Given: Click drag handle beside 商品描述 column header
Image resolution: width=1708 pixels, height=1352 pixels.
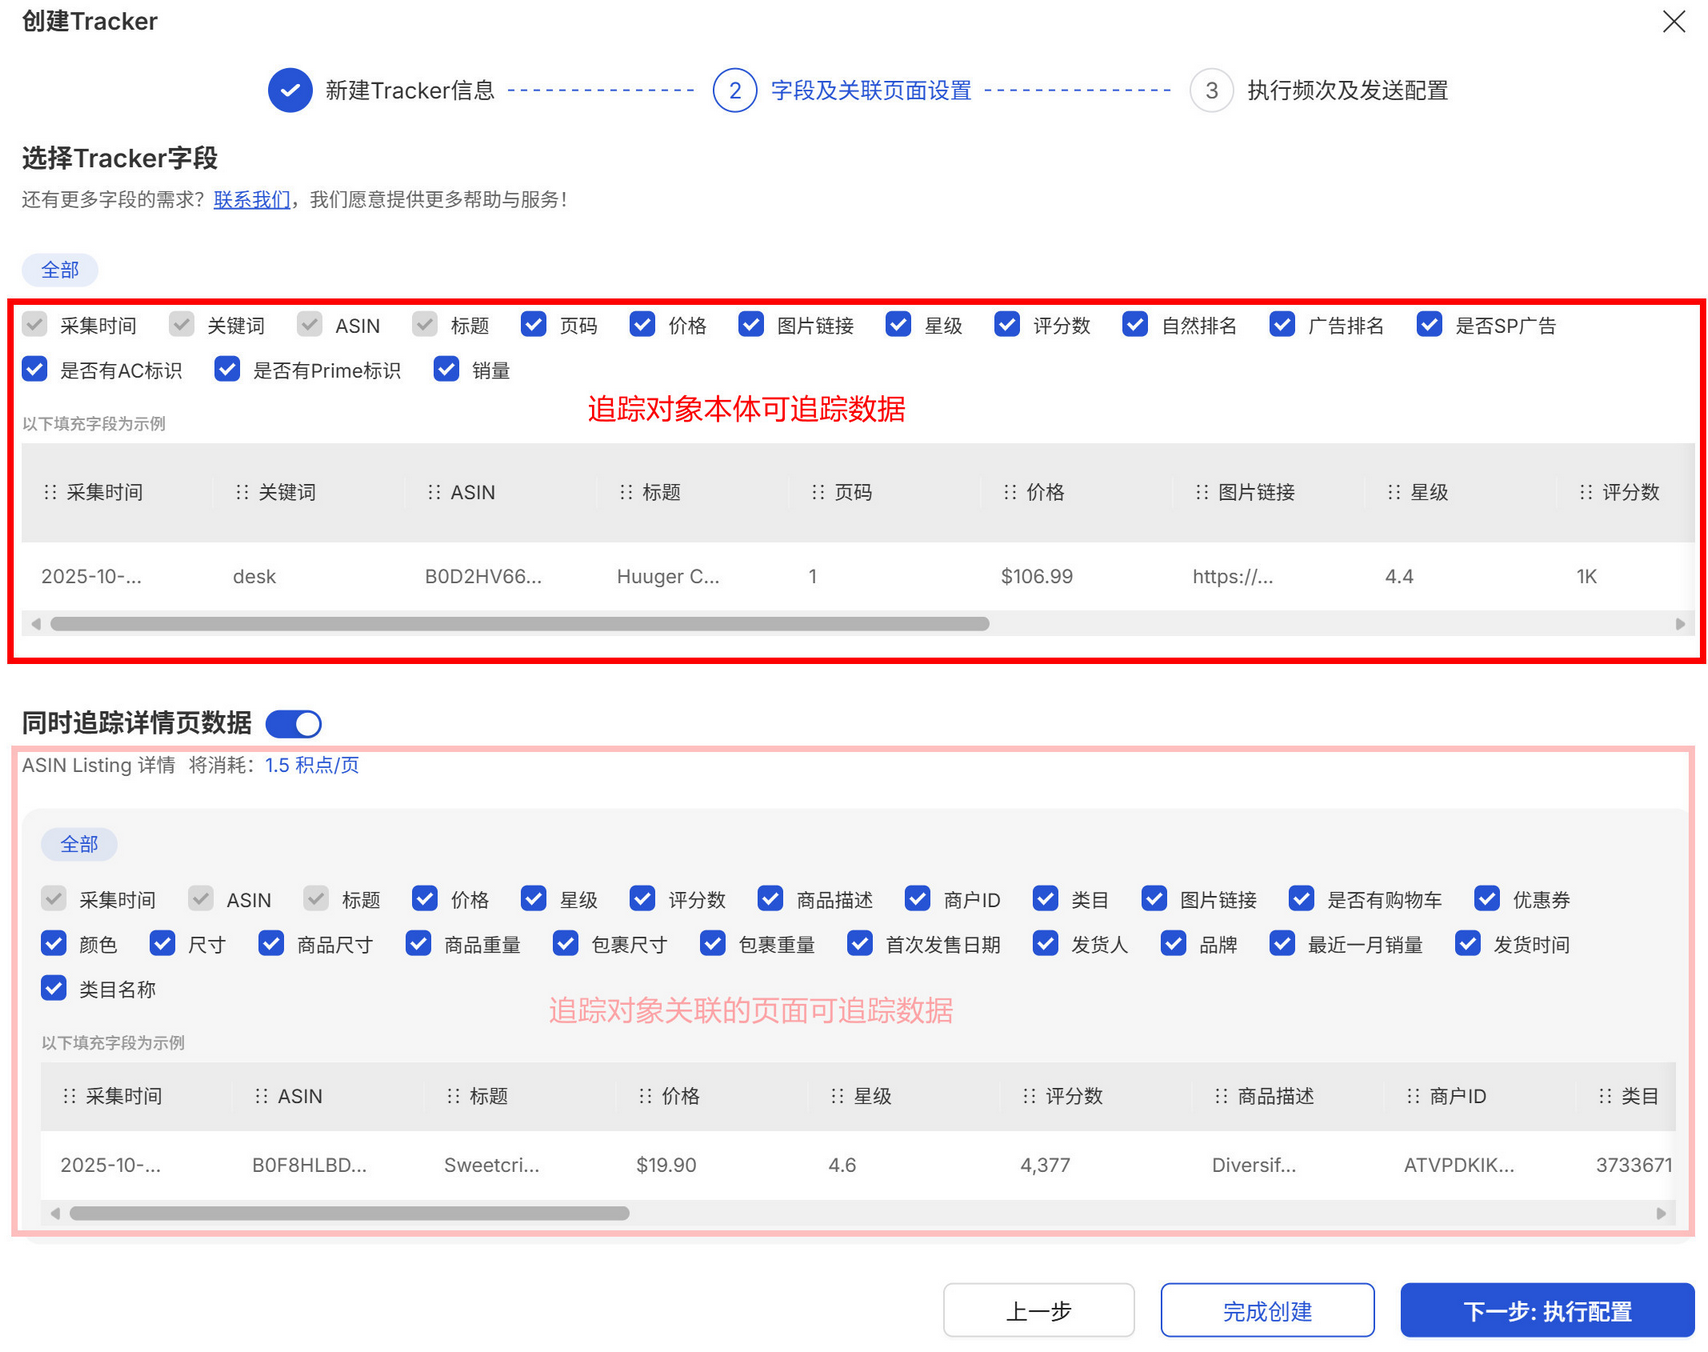Looking at the screenshot, I should coord(1221,1096).
